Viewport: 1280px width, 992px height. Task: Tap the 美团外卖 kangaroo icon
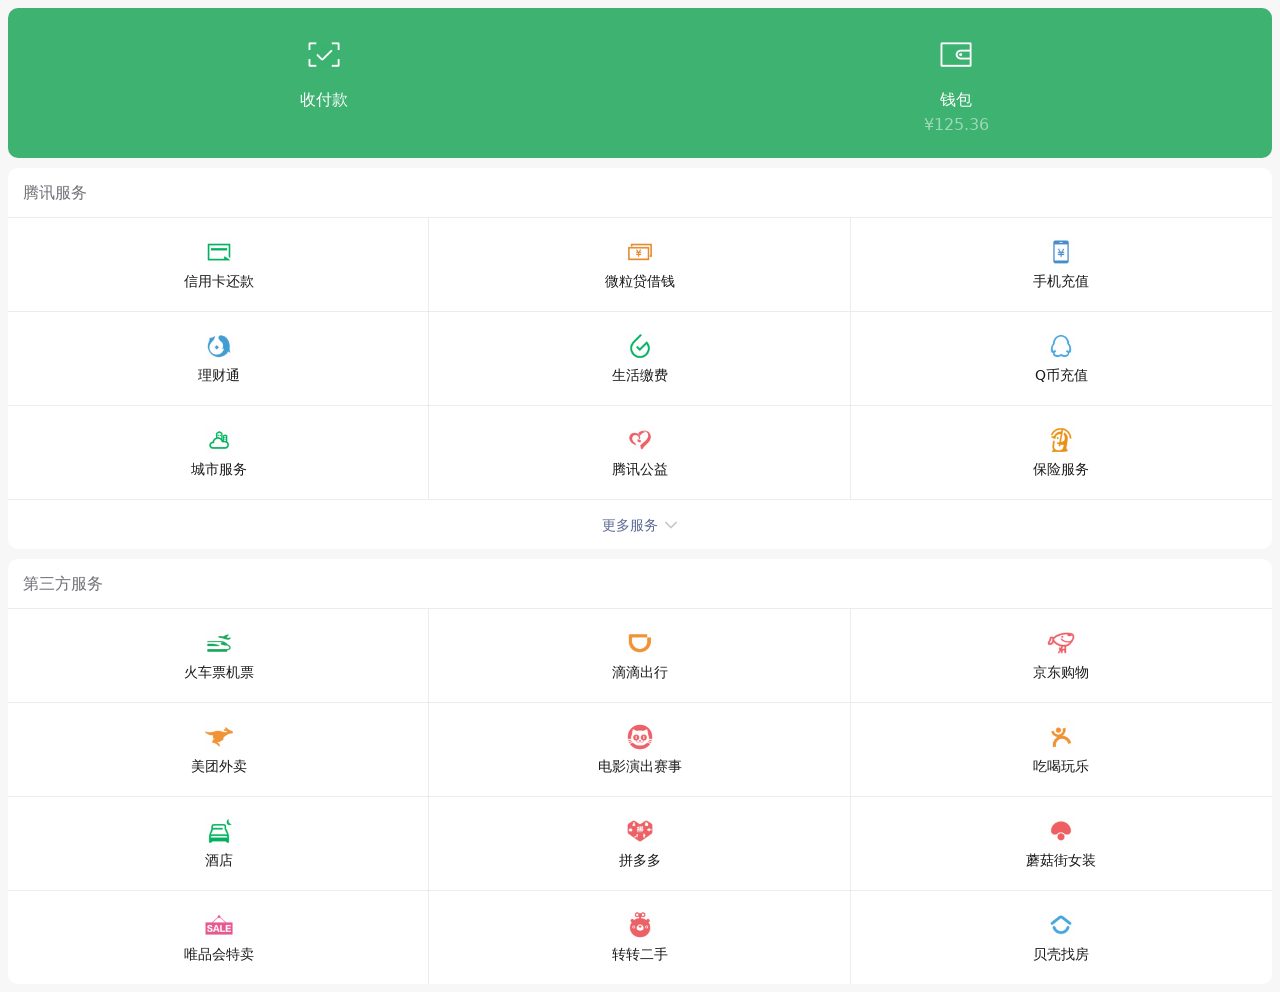(x=219, y=737)
